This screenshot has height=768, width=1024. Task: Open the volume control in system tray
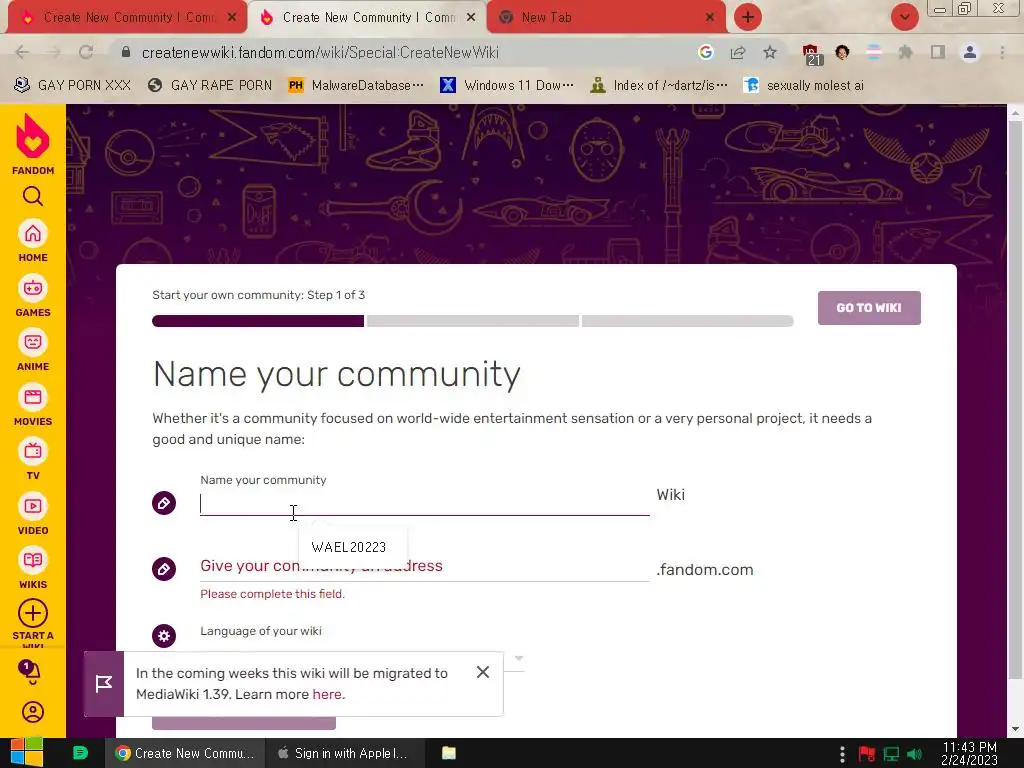click(x=915, y=754)
